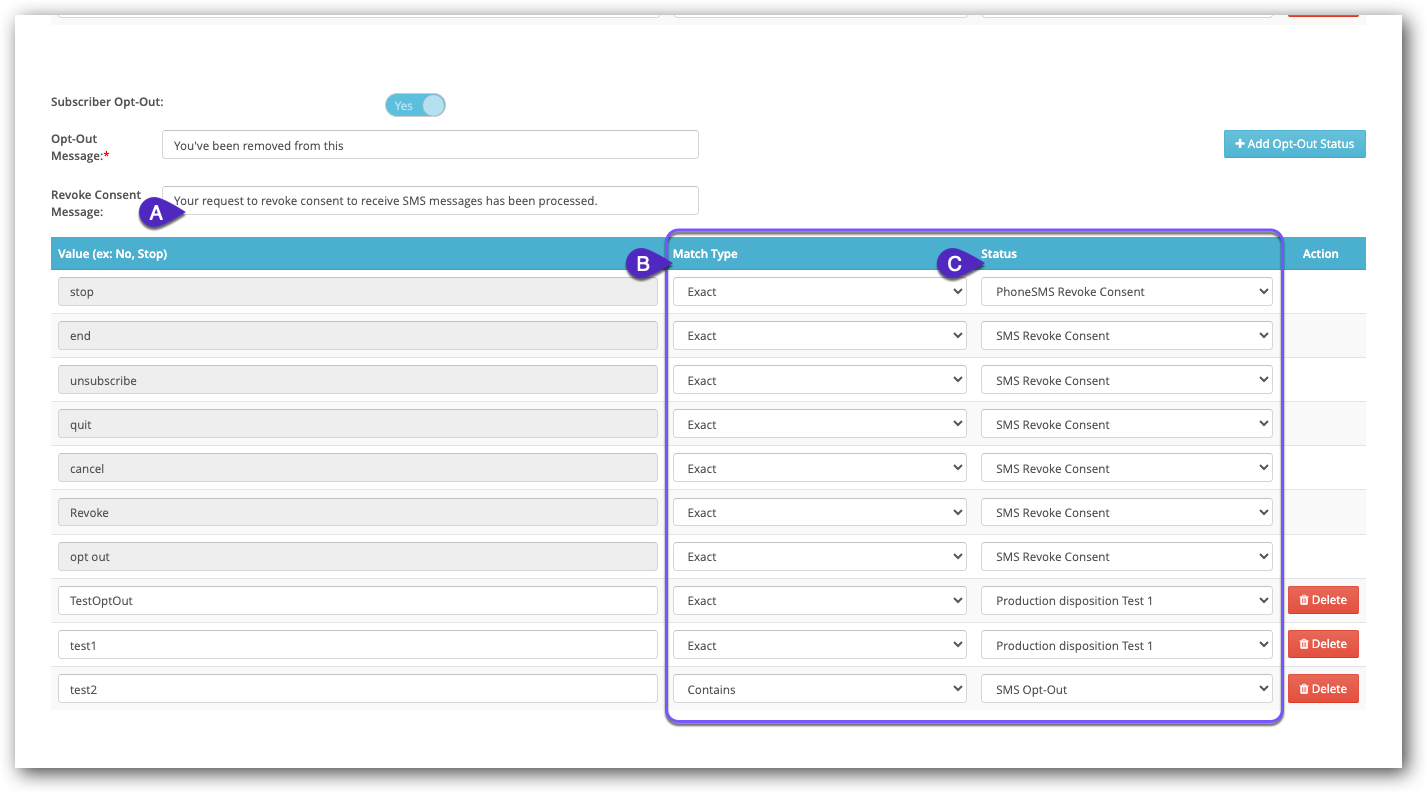
Task: Select the Revoke Consent Message input
Action: (430, 200)
